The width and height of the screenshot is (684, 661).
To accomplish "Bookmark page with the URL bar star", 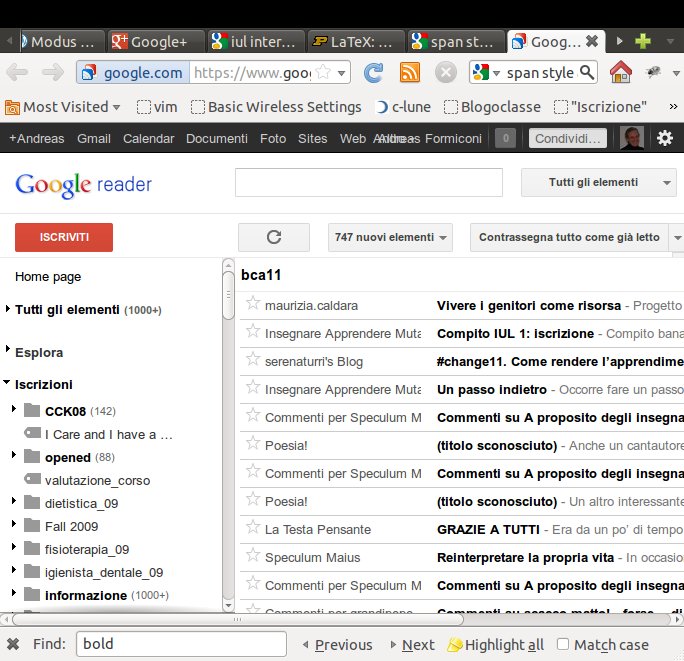I will point(323,72).
